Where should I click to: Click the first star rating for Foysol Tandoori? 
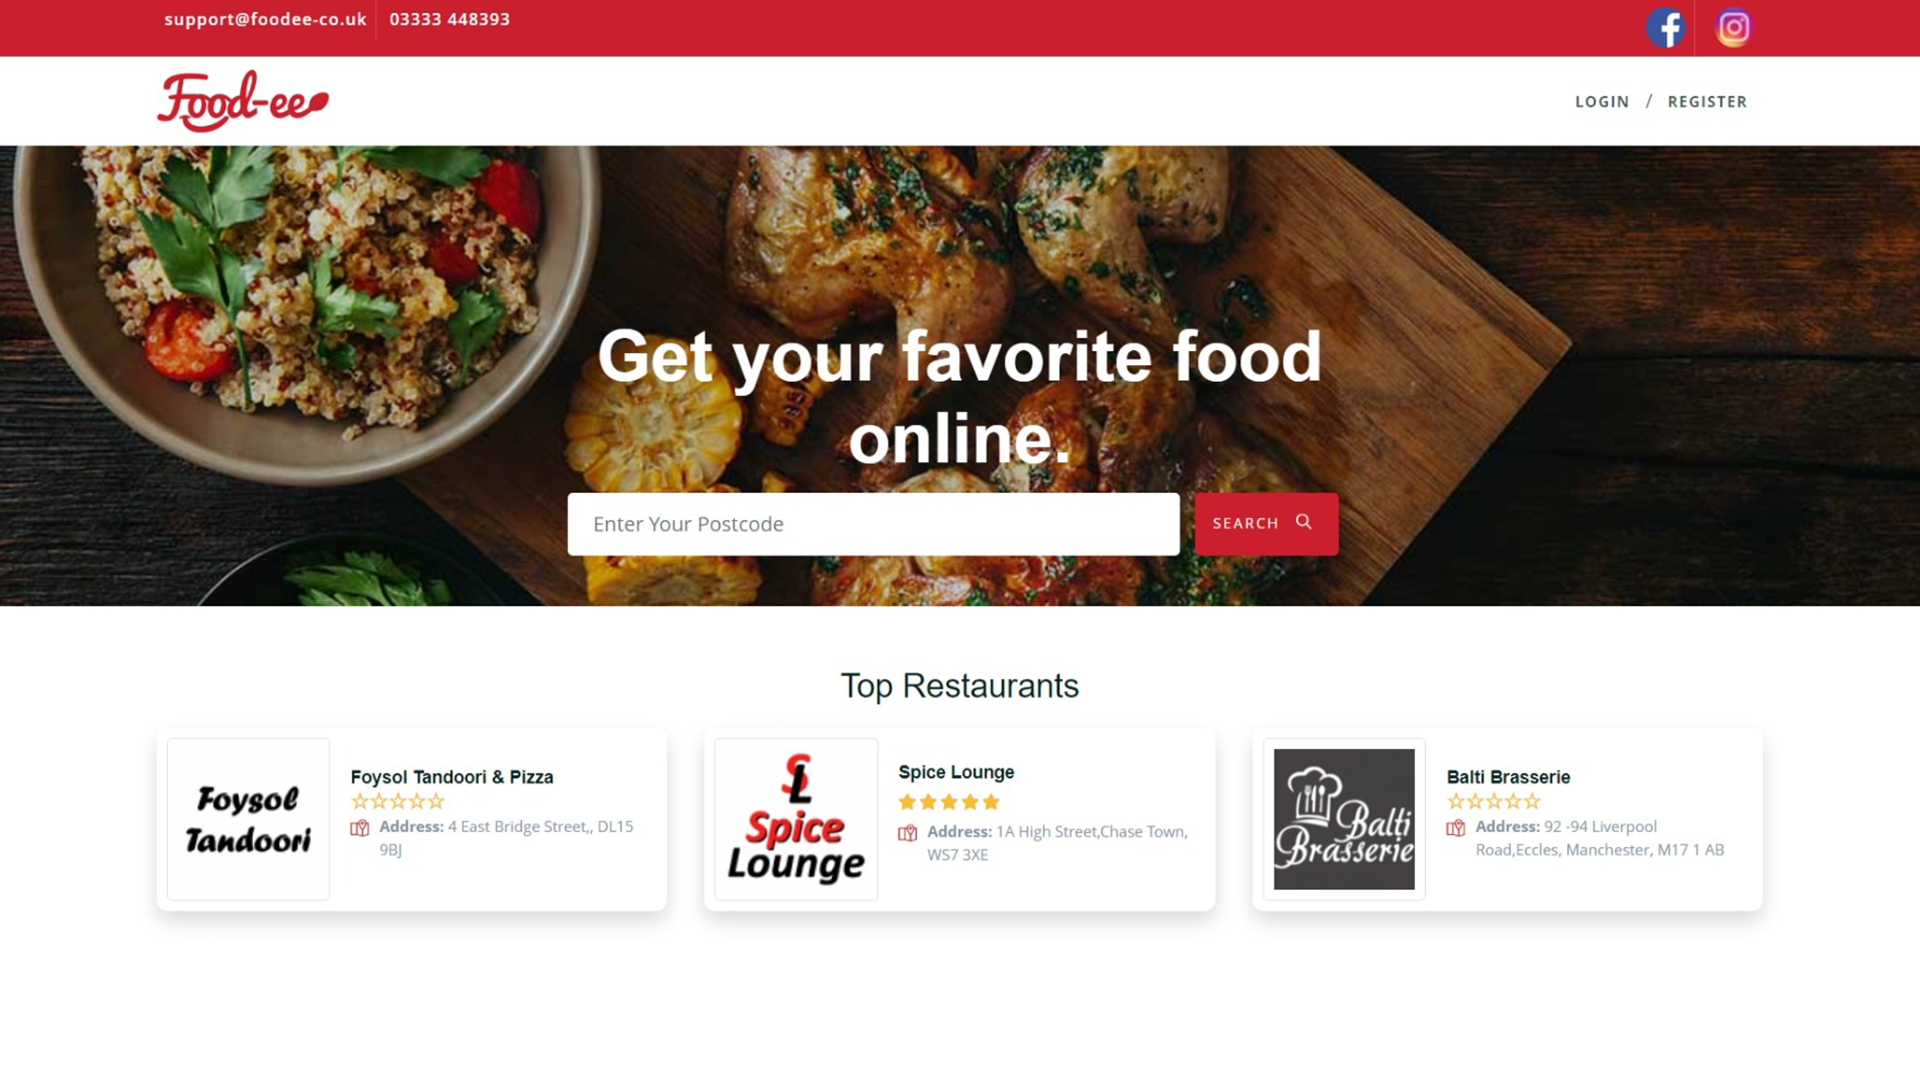[357, 802]
